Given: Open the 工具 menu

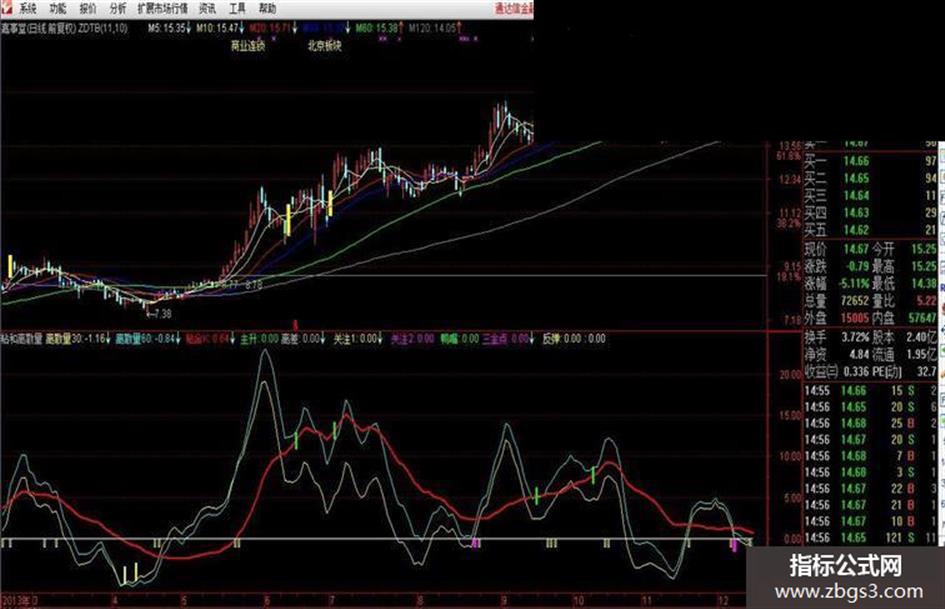Looking at the screenshot, I should 238,7.
